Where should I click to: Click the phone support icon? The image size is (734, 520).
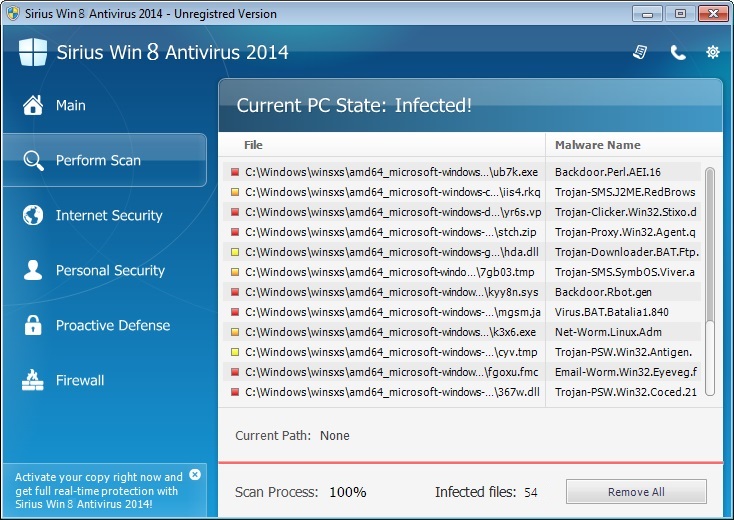(x=678, y=52)
